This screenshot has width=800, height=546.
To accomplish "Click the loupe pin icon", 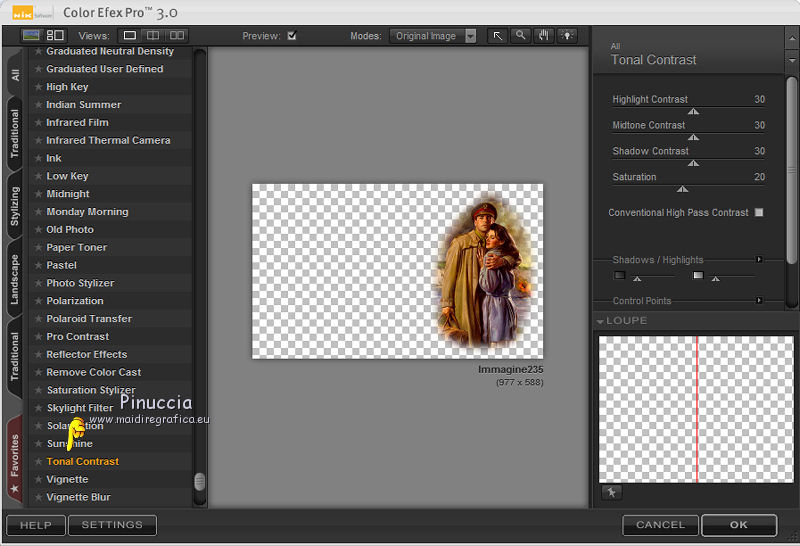I will point(610,492).
